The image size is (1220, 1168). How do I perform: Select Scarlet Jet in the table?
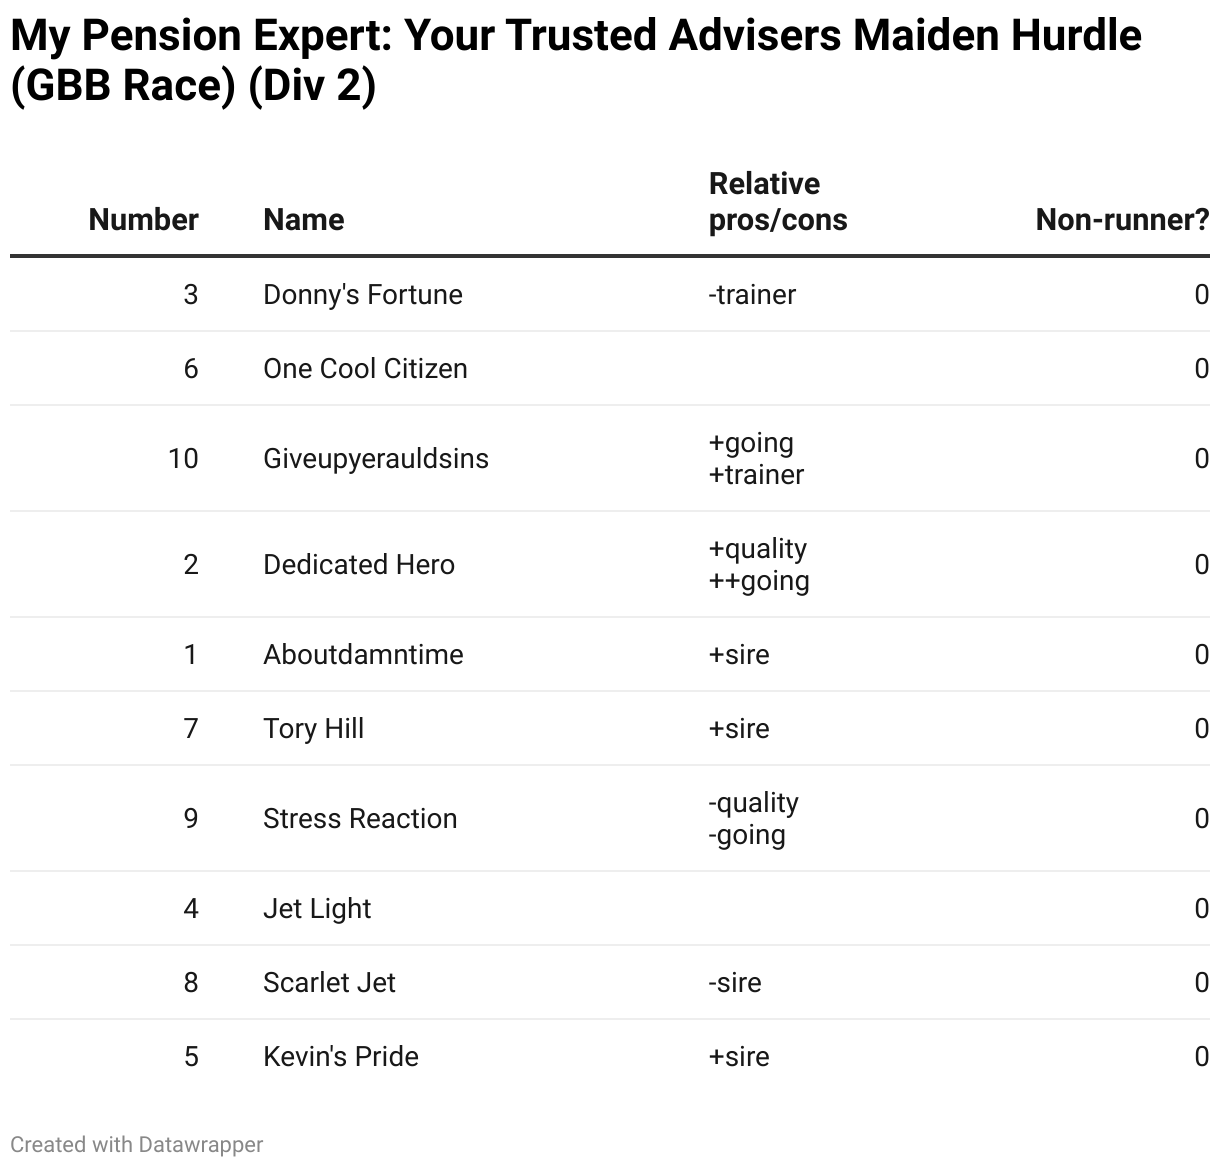tap(329, 983)
